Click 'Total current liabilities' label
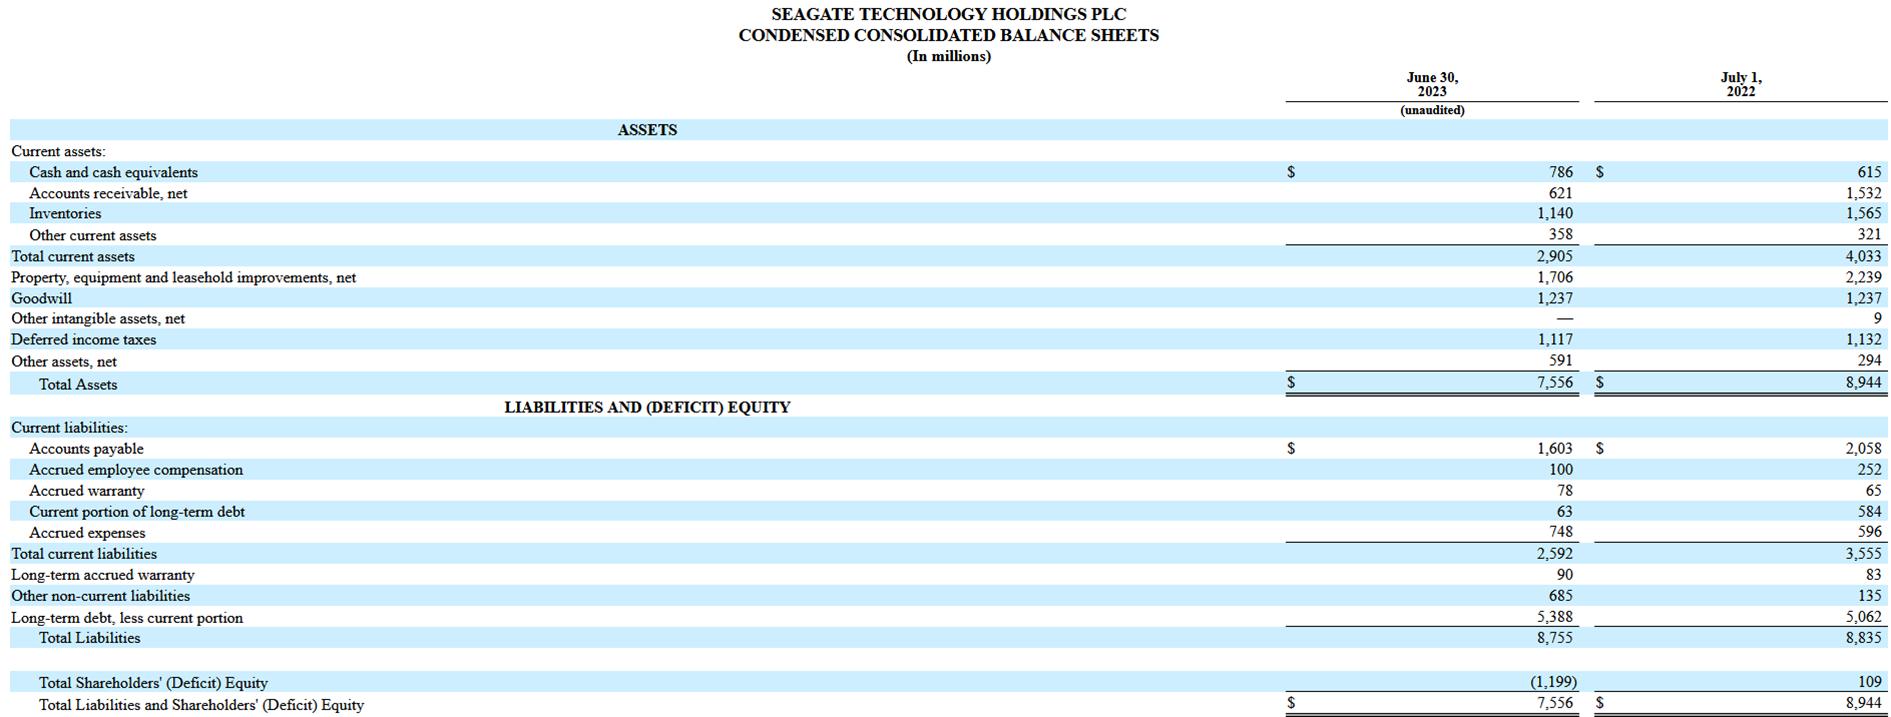 click(x=84, y=553)
